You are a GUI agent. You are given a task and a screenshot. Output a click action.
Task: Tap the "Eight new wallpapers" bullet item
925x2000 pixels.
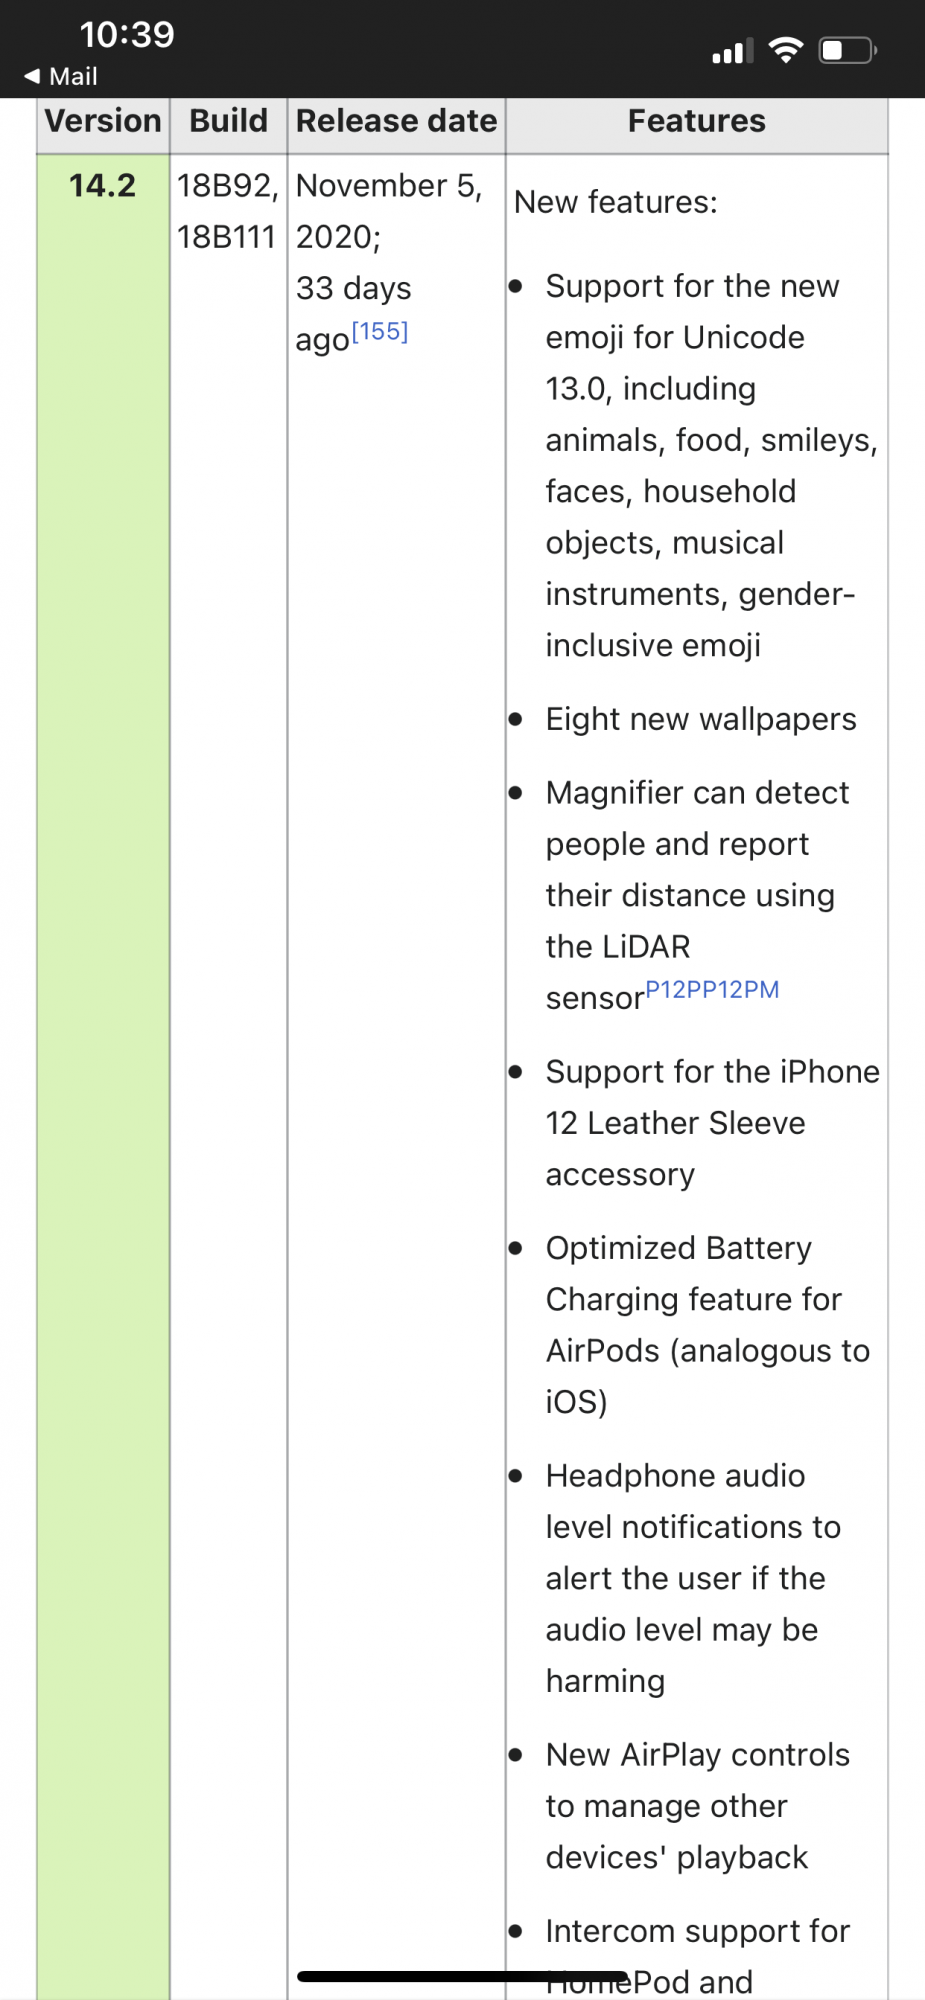click(701, 719)
